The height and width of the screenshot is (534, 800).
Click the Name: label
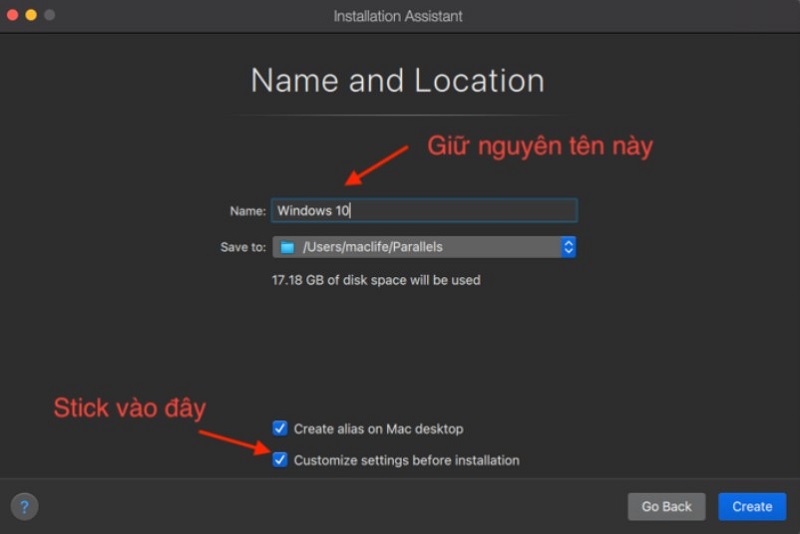point(248,211)
